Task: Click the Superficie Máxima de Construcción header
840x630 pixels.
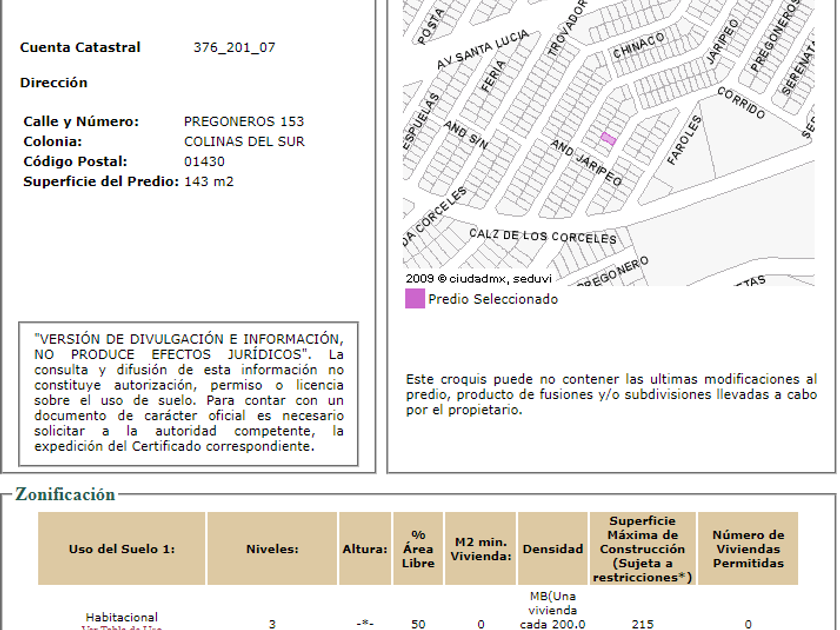Action: click(642, 549)
